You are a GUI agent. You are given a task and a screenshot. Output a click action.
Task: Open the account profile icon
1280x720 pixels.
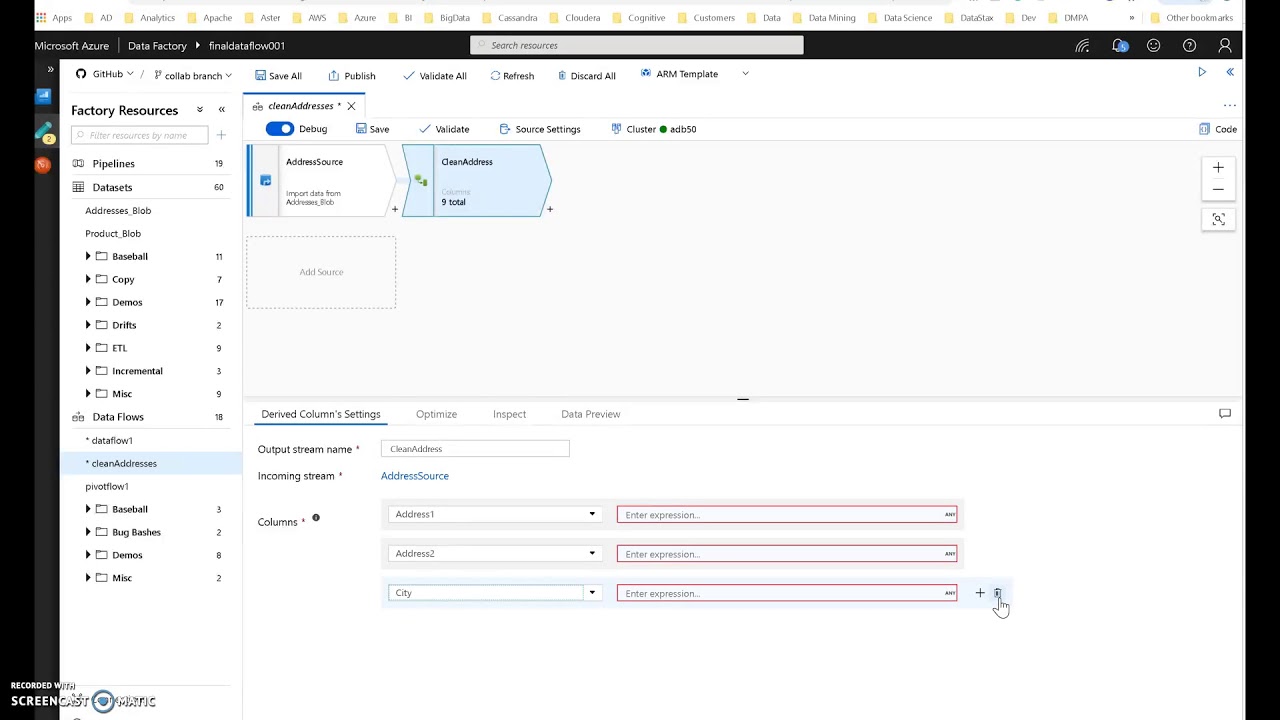click(1225, 46)
